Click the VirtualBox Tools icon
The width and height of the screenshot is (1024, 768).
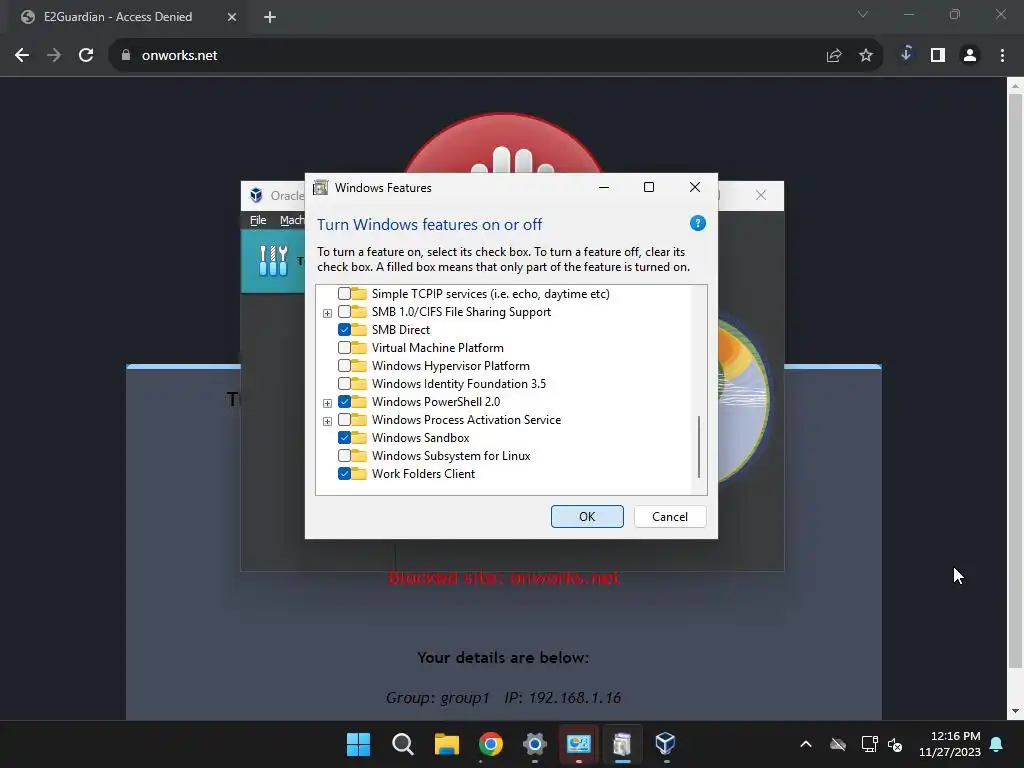273,261
